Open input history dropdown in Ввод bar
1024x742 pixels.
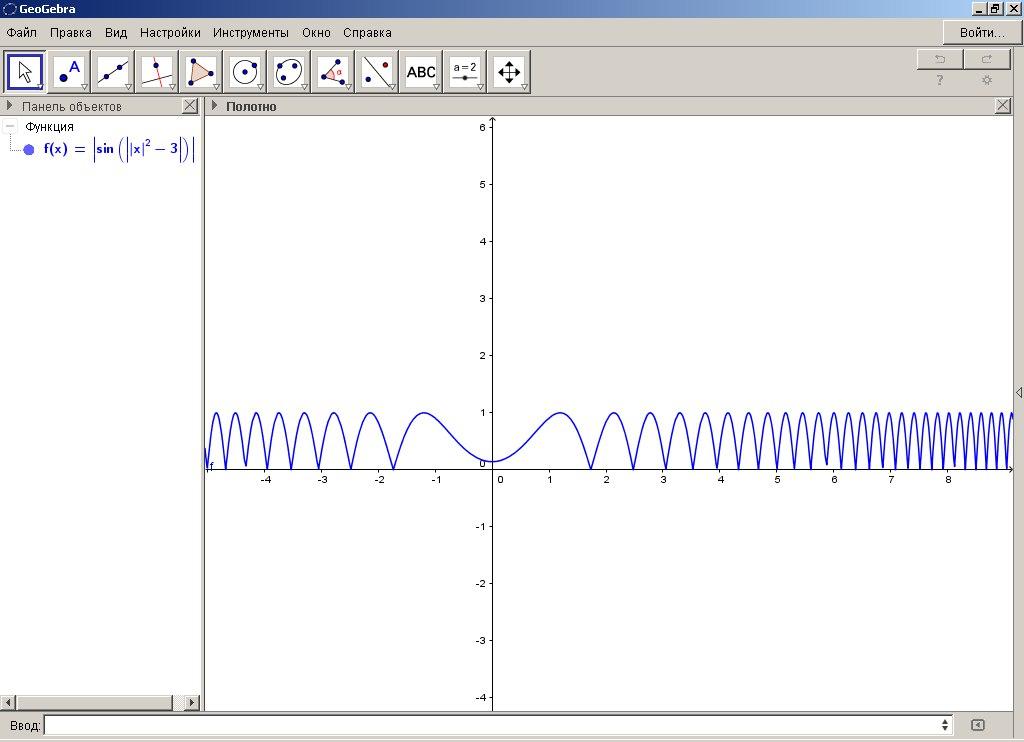944,725
